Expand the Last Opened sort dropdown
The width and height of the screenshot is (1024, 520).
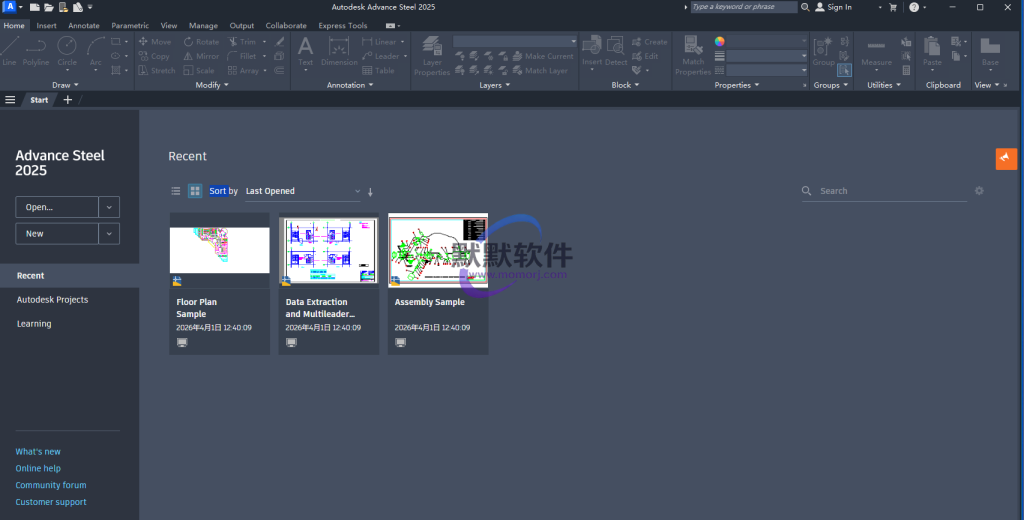(x=357, y=191)
